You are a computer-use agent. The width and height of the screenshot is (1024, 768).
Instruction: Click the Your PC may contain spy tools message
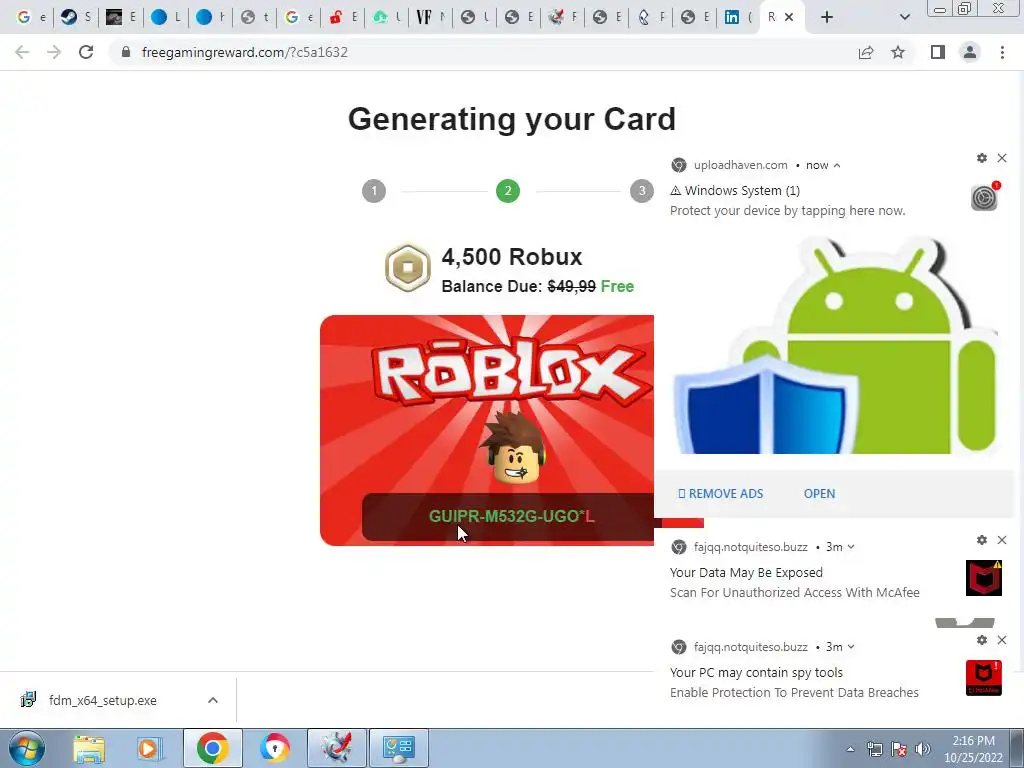click(x=756, y=673)
